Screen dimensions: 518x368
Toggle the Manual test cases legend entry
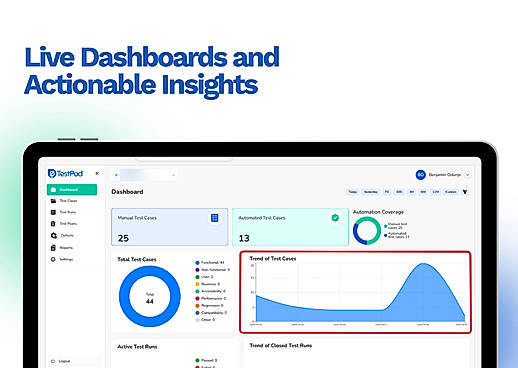coord(396,226)
